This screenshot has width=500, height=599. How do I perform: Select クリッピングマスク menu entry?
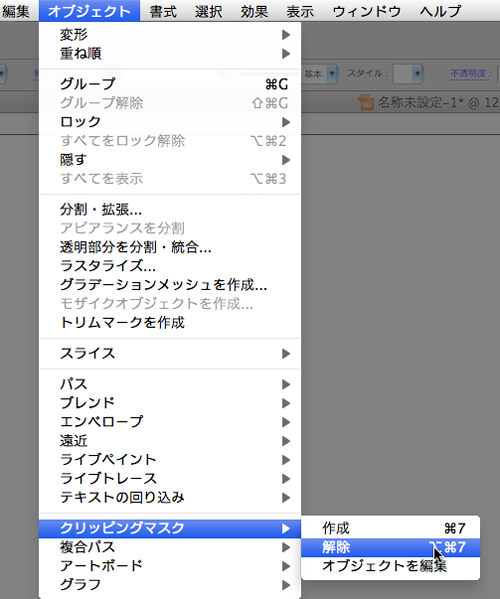click(x=170, y=528)
